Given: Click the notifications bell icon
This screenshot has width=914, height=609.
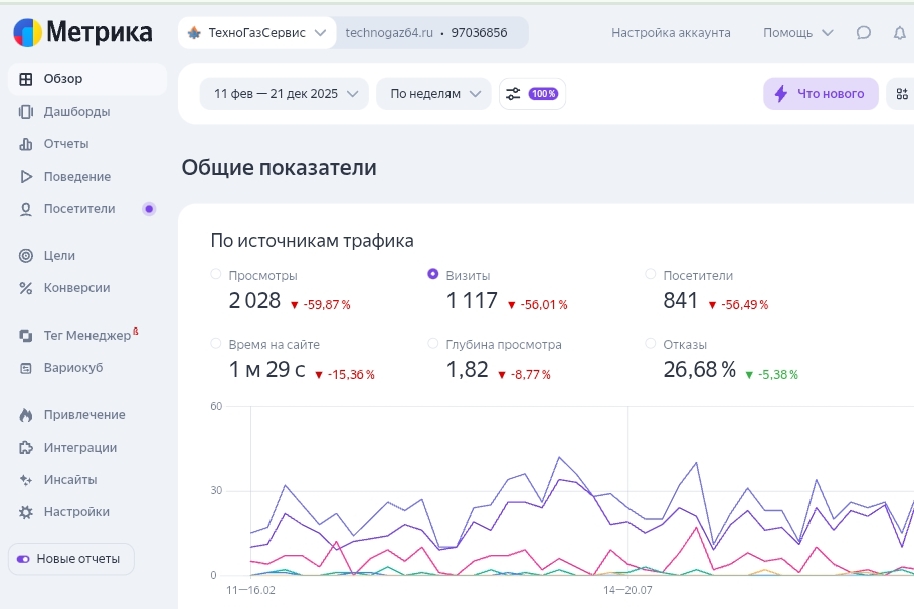Looking at the screenshot, I should 899,32.
